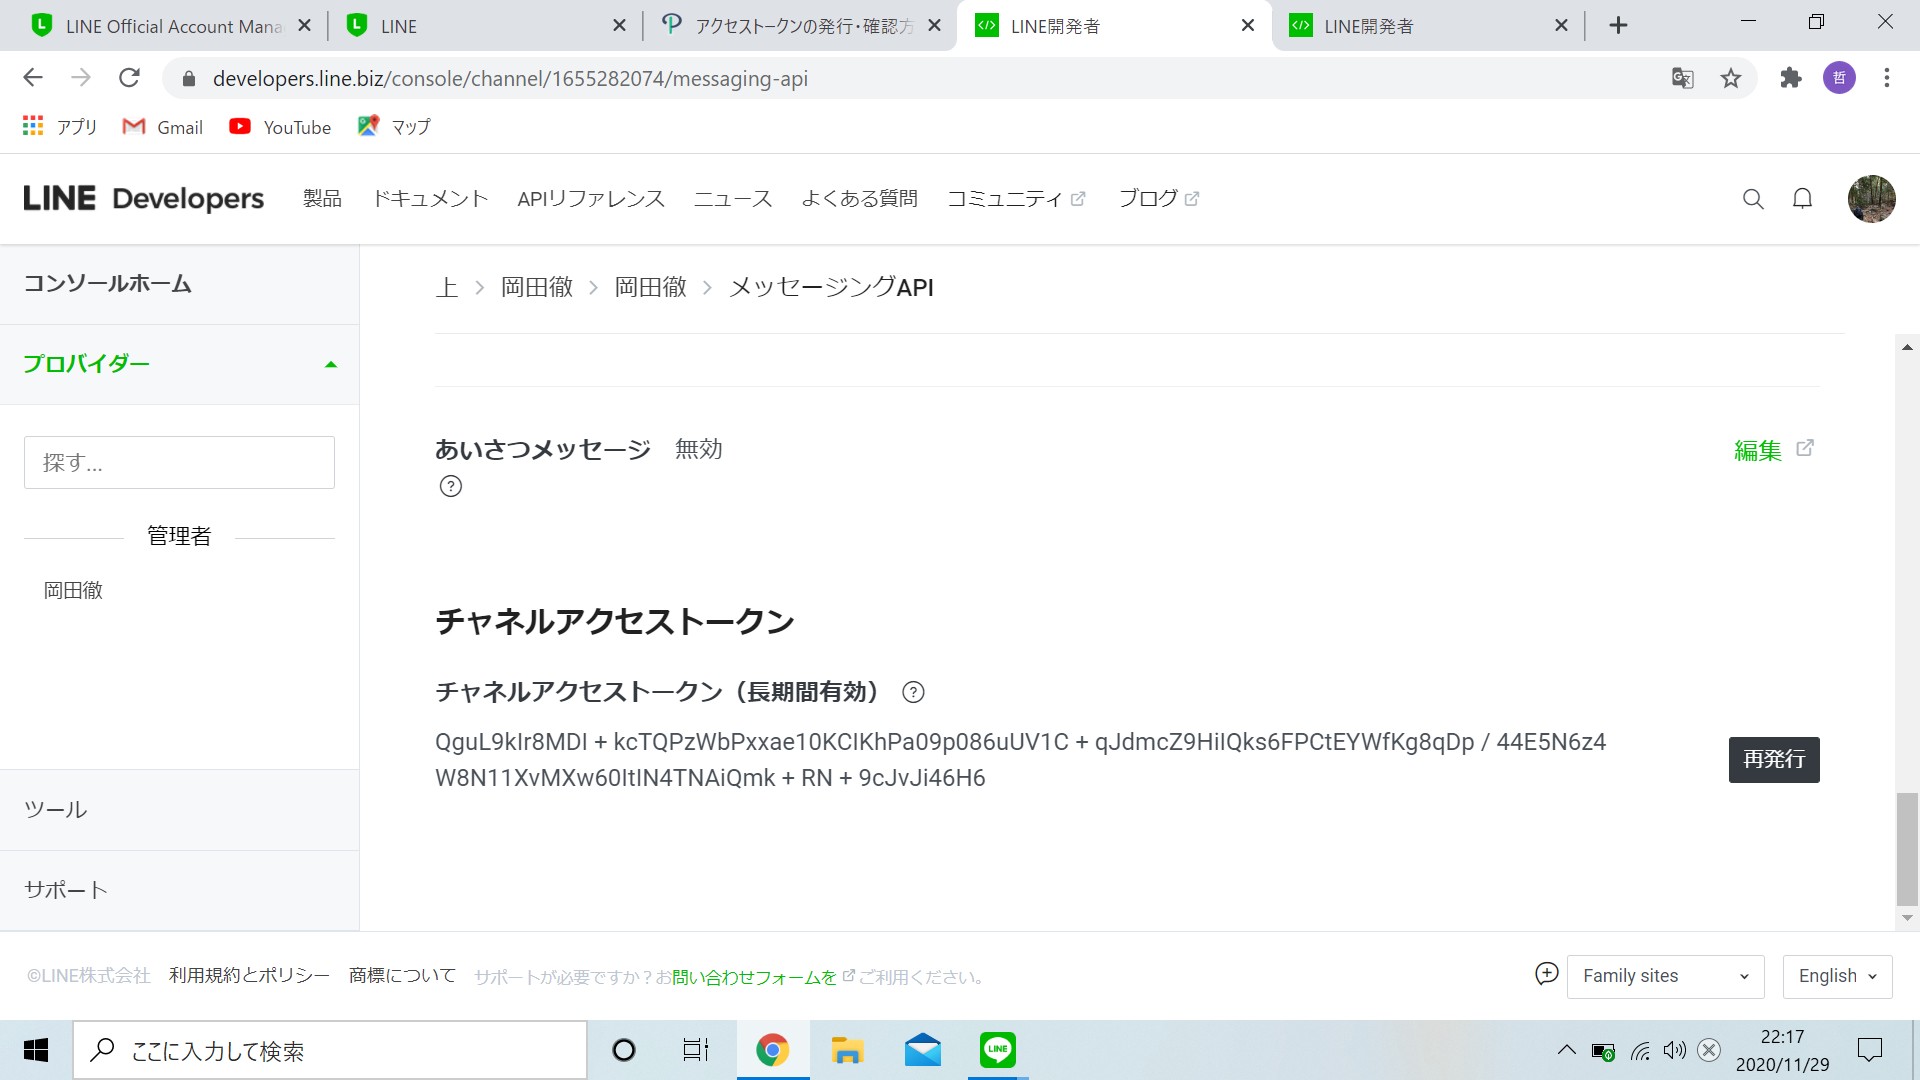Open Chrome extensions puzzle icon

click(1791, 78)
